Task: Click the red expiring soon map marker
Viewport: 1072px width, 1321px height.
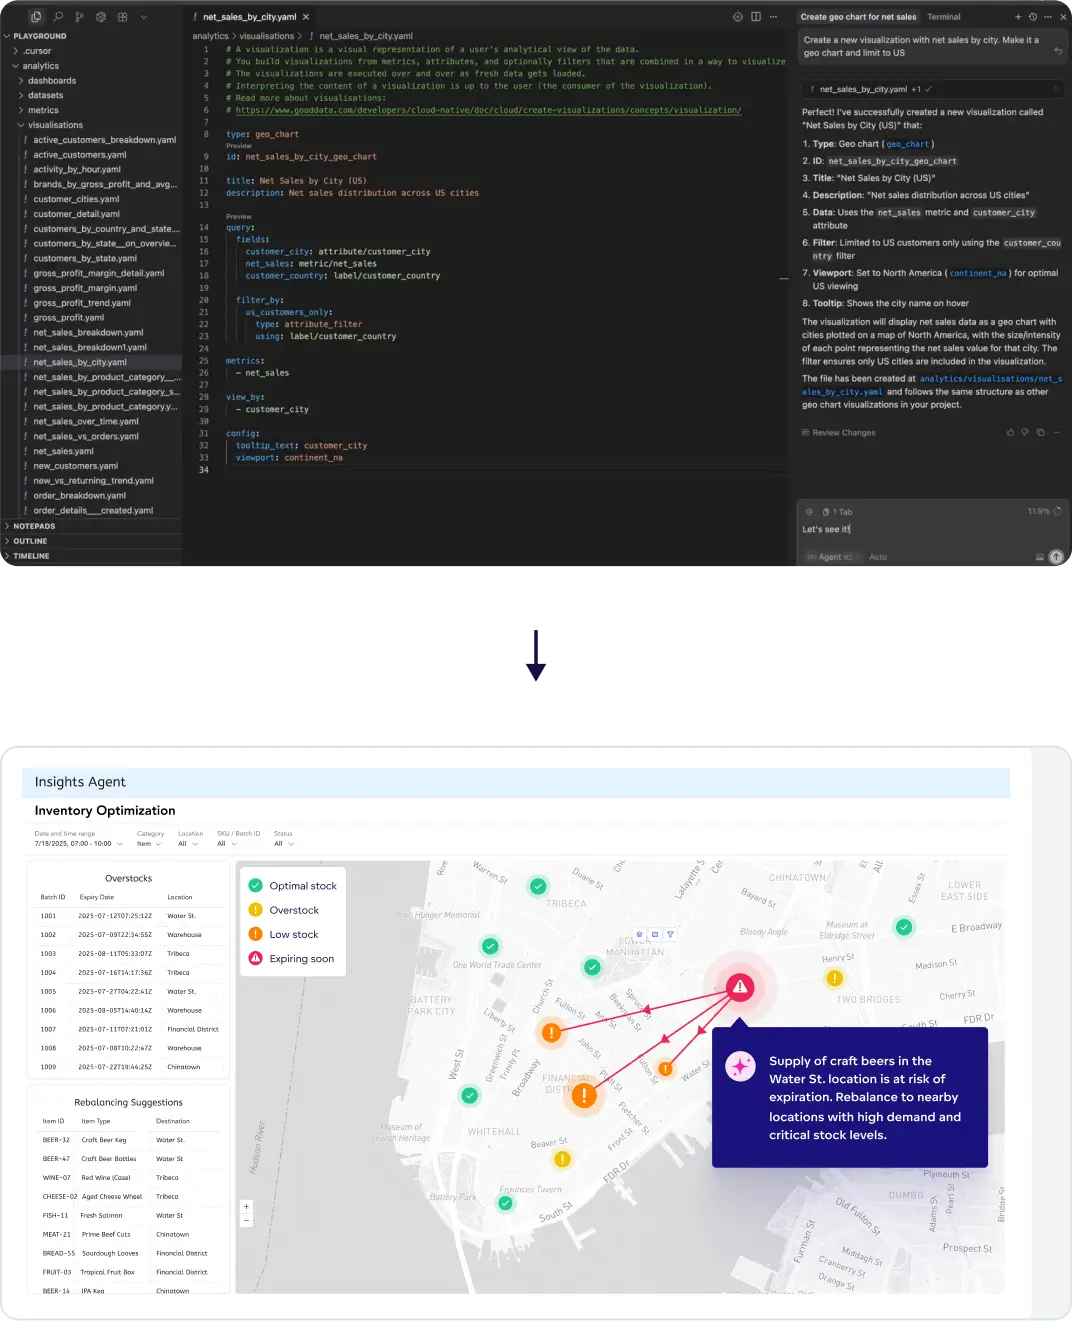Action: pyautogui.click(x=740, y=988)
